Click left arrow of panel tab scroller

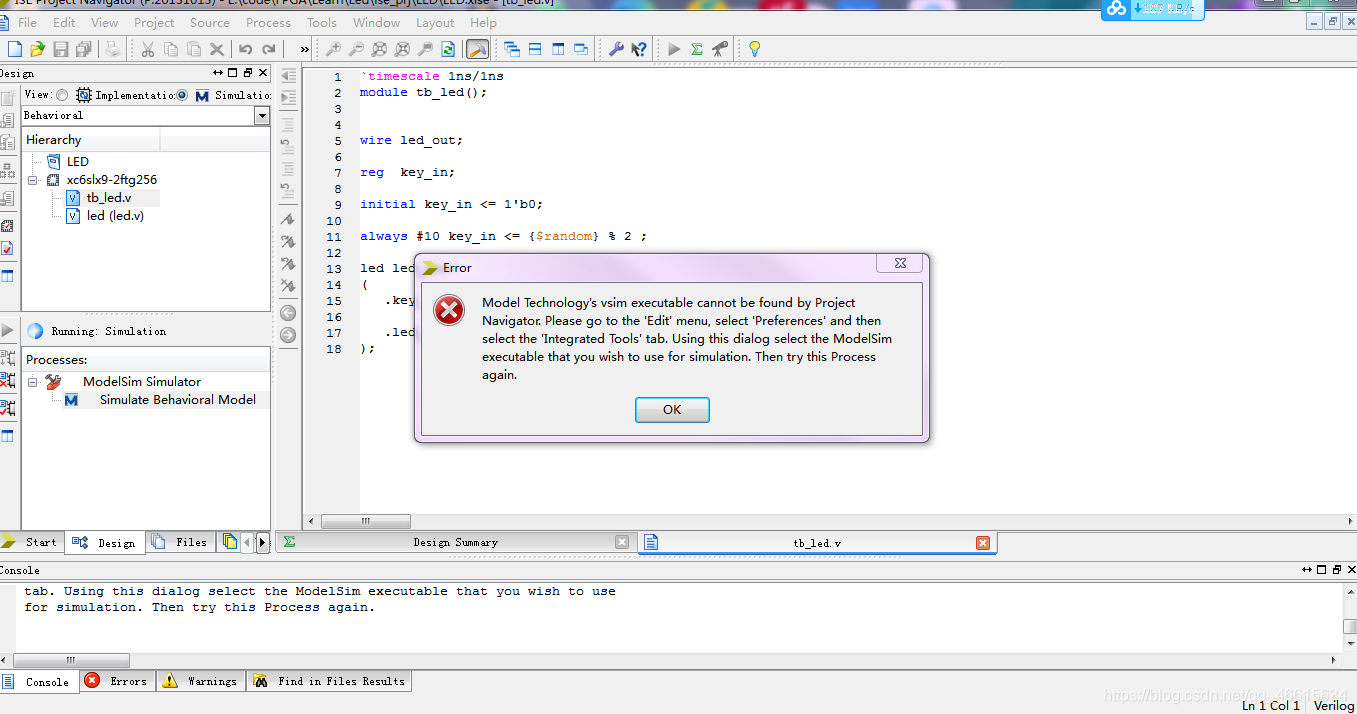point(247,542)
